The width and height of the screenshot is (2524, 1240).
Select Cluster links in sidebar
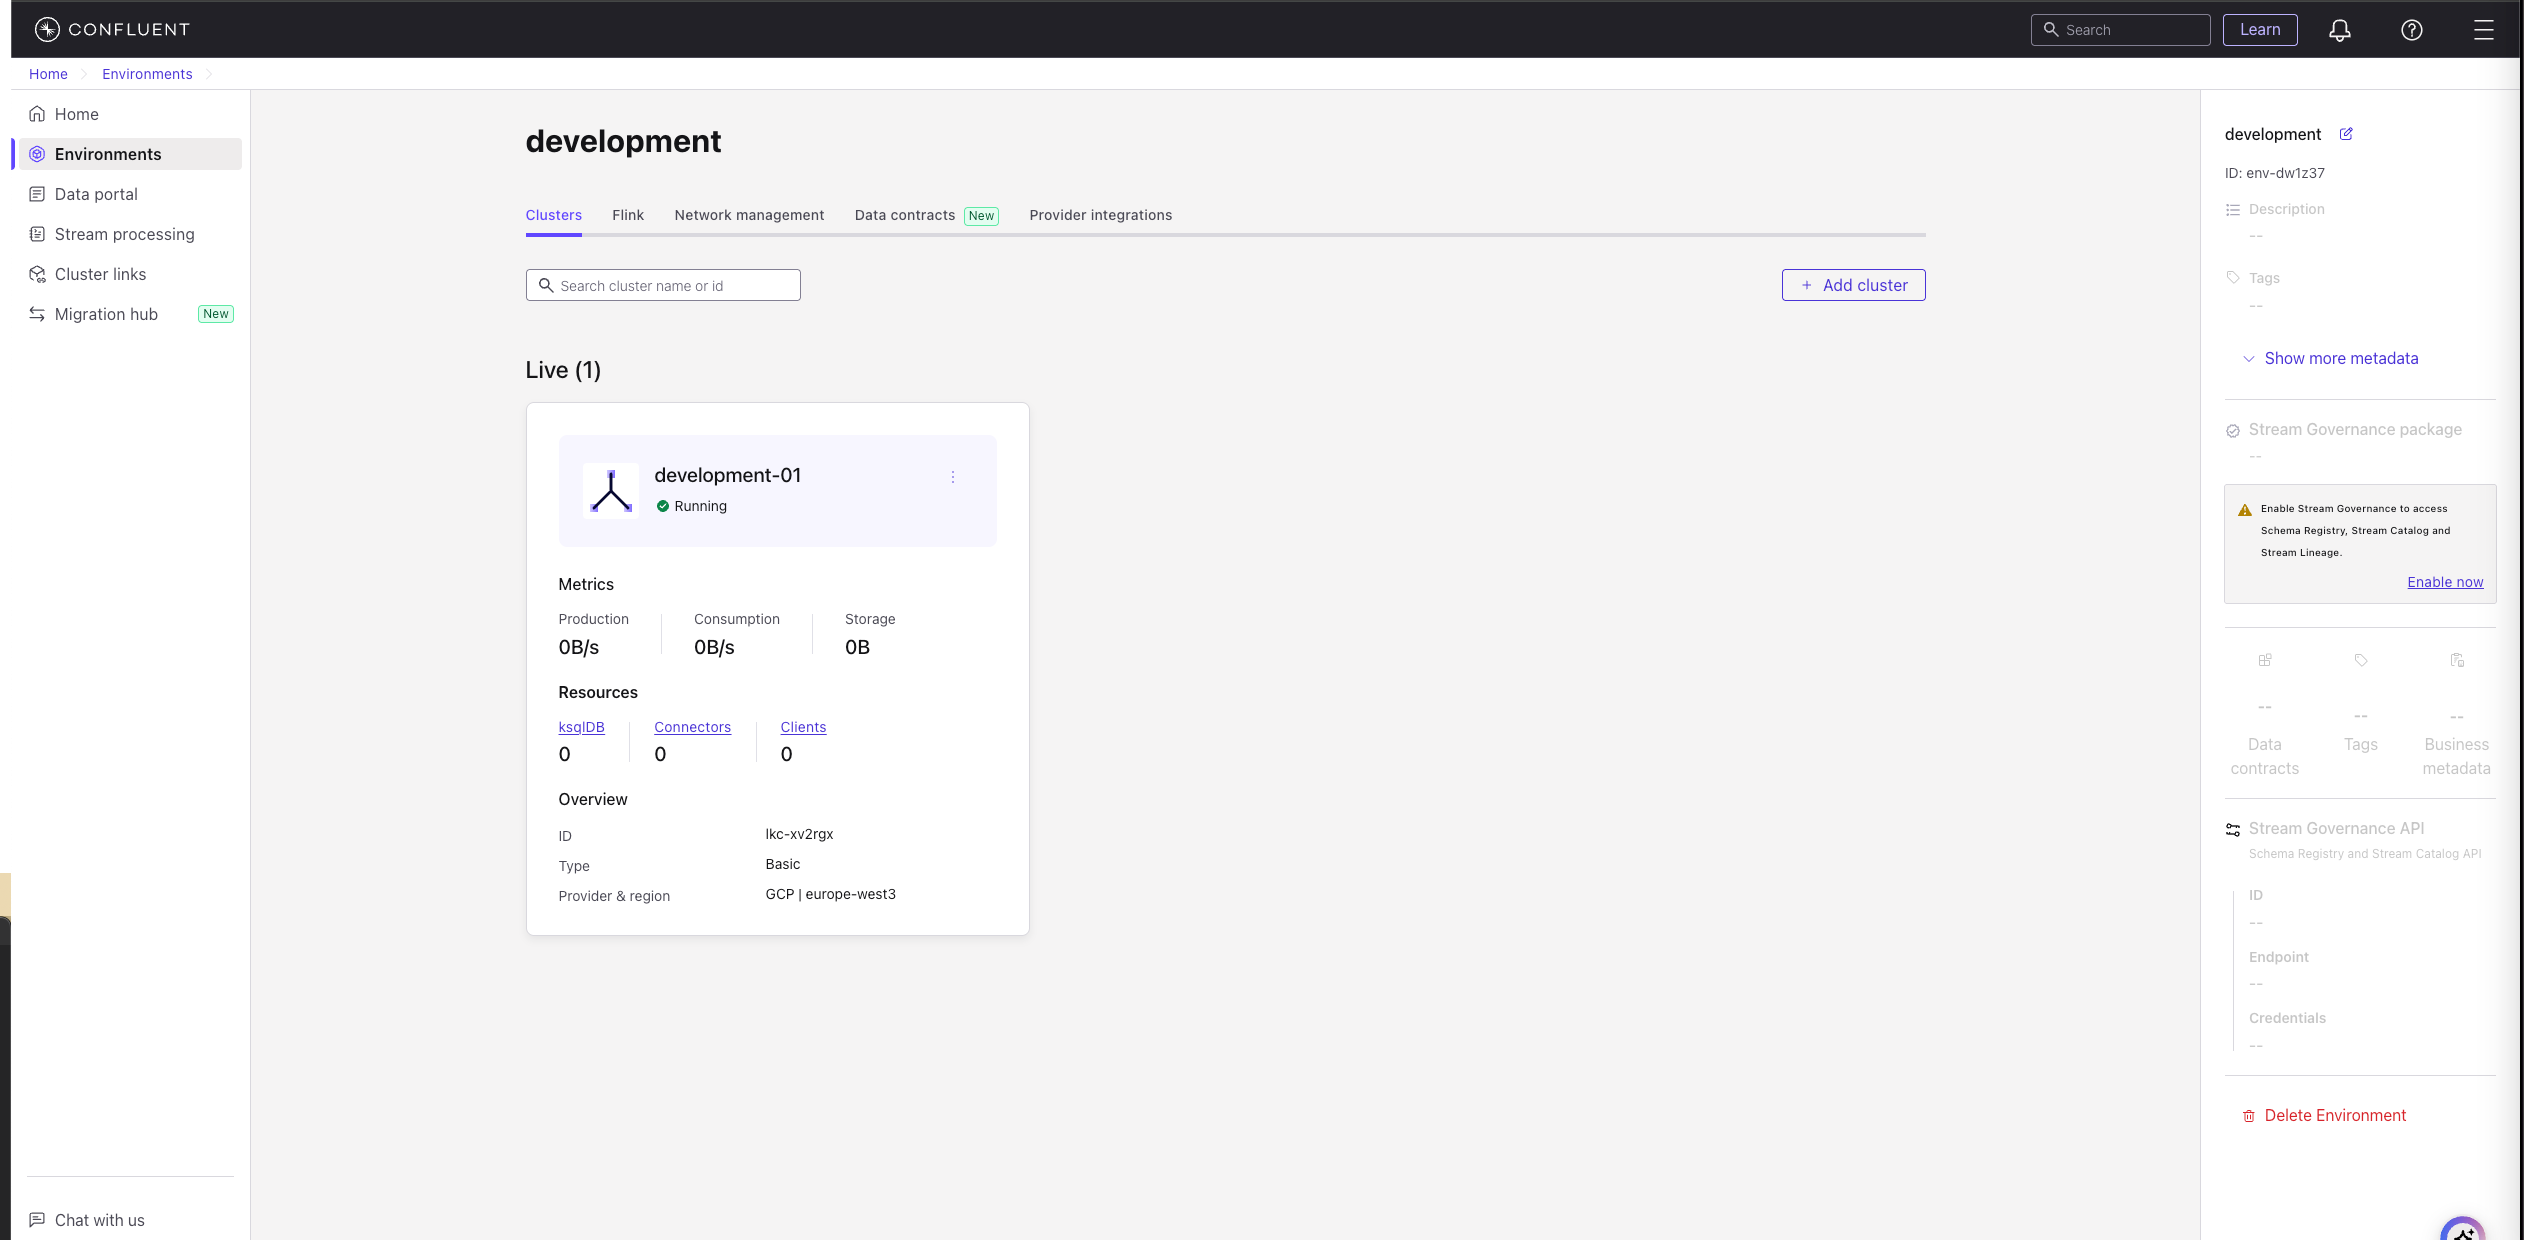click(x=130, y=274)
